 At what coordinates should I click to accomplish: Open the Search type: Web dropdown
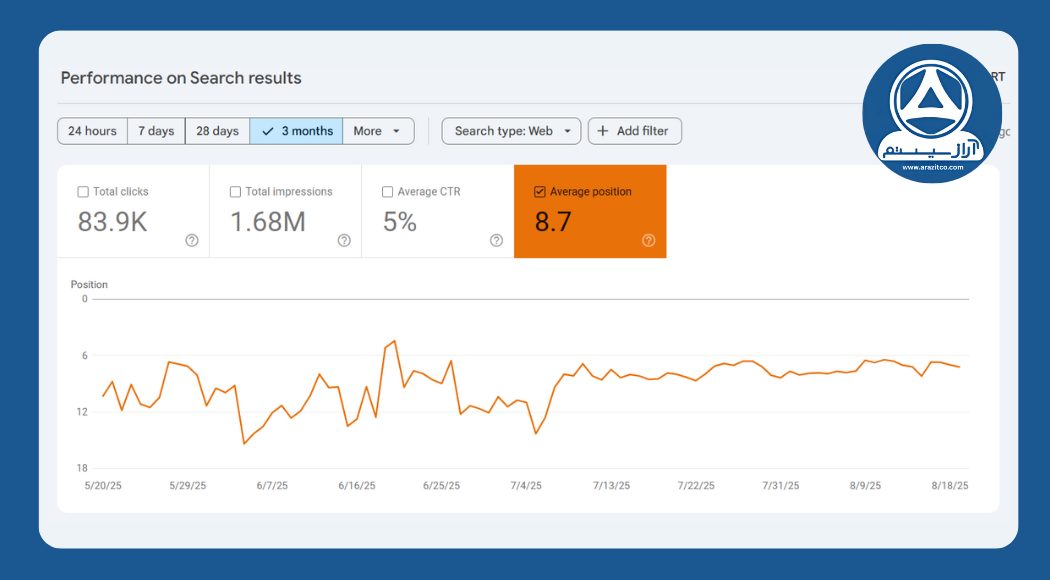click(x=511, y=131)
